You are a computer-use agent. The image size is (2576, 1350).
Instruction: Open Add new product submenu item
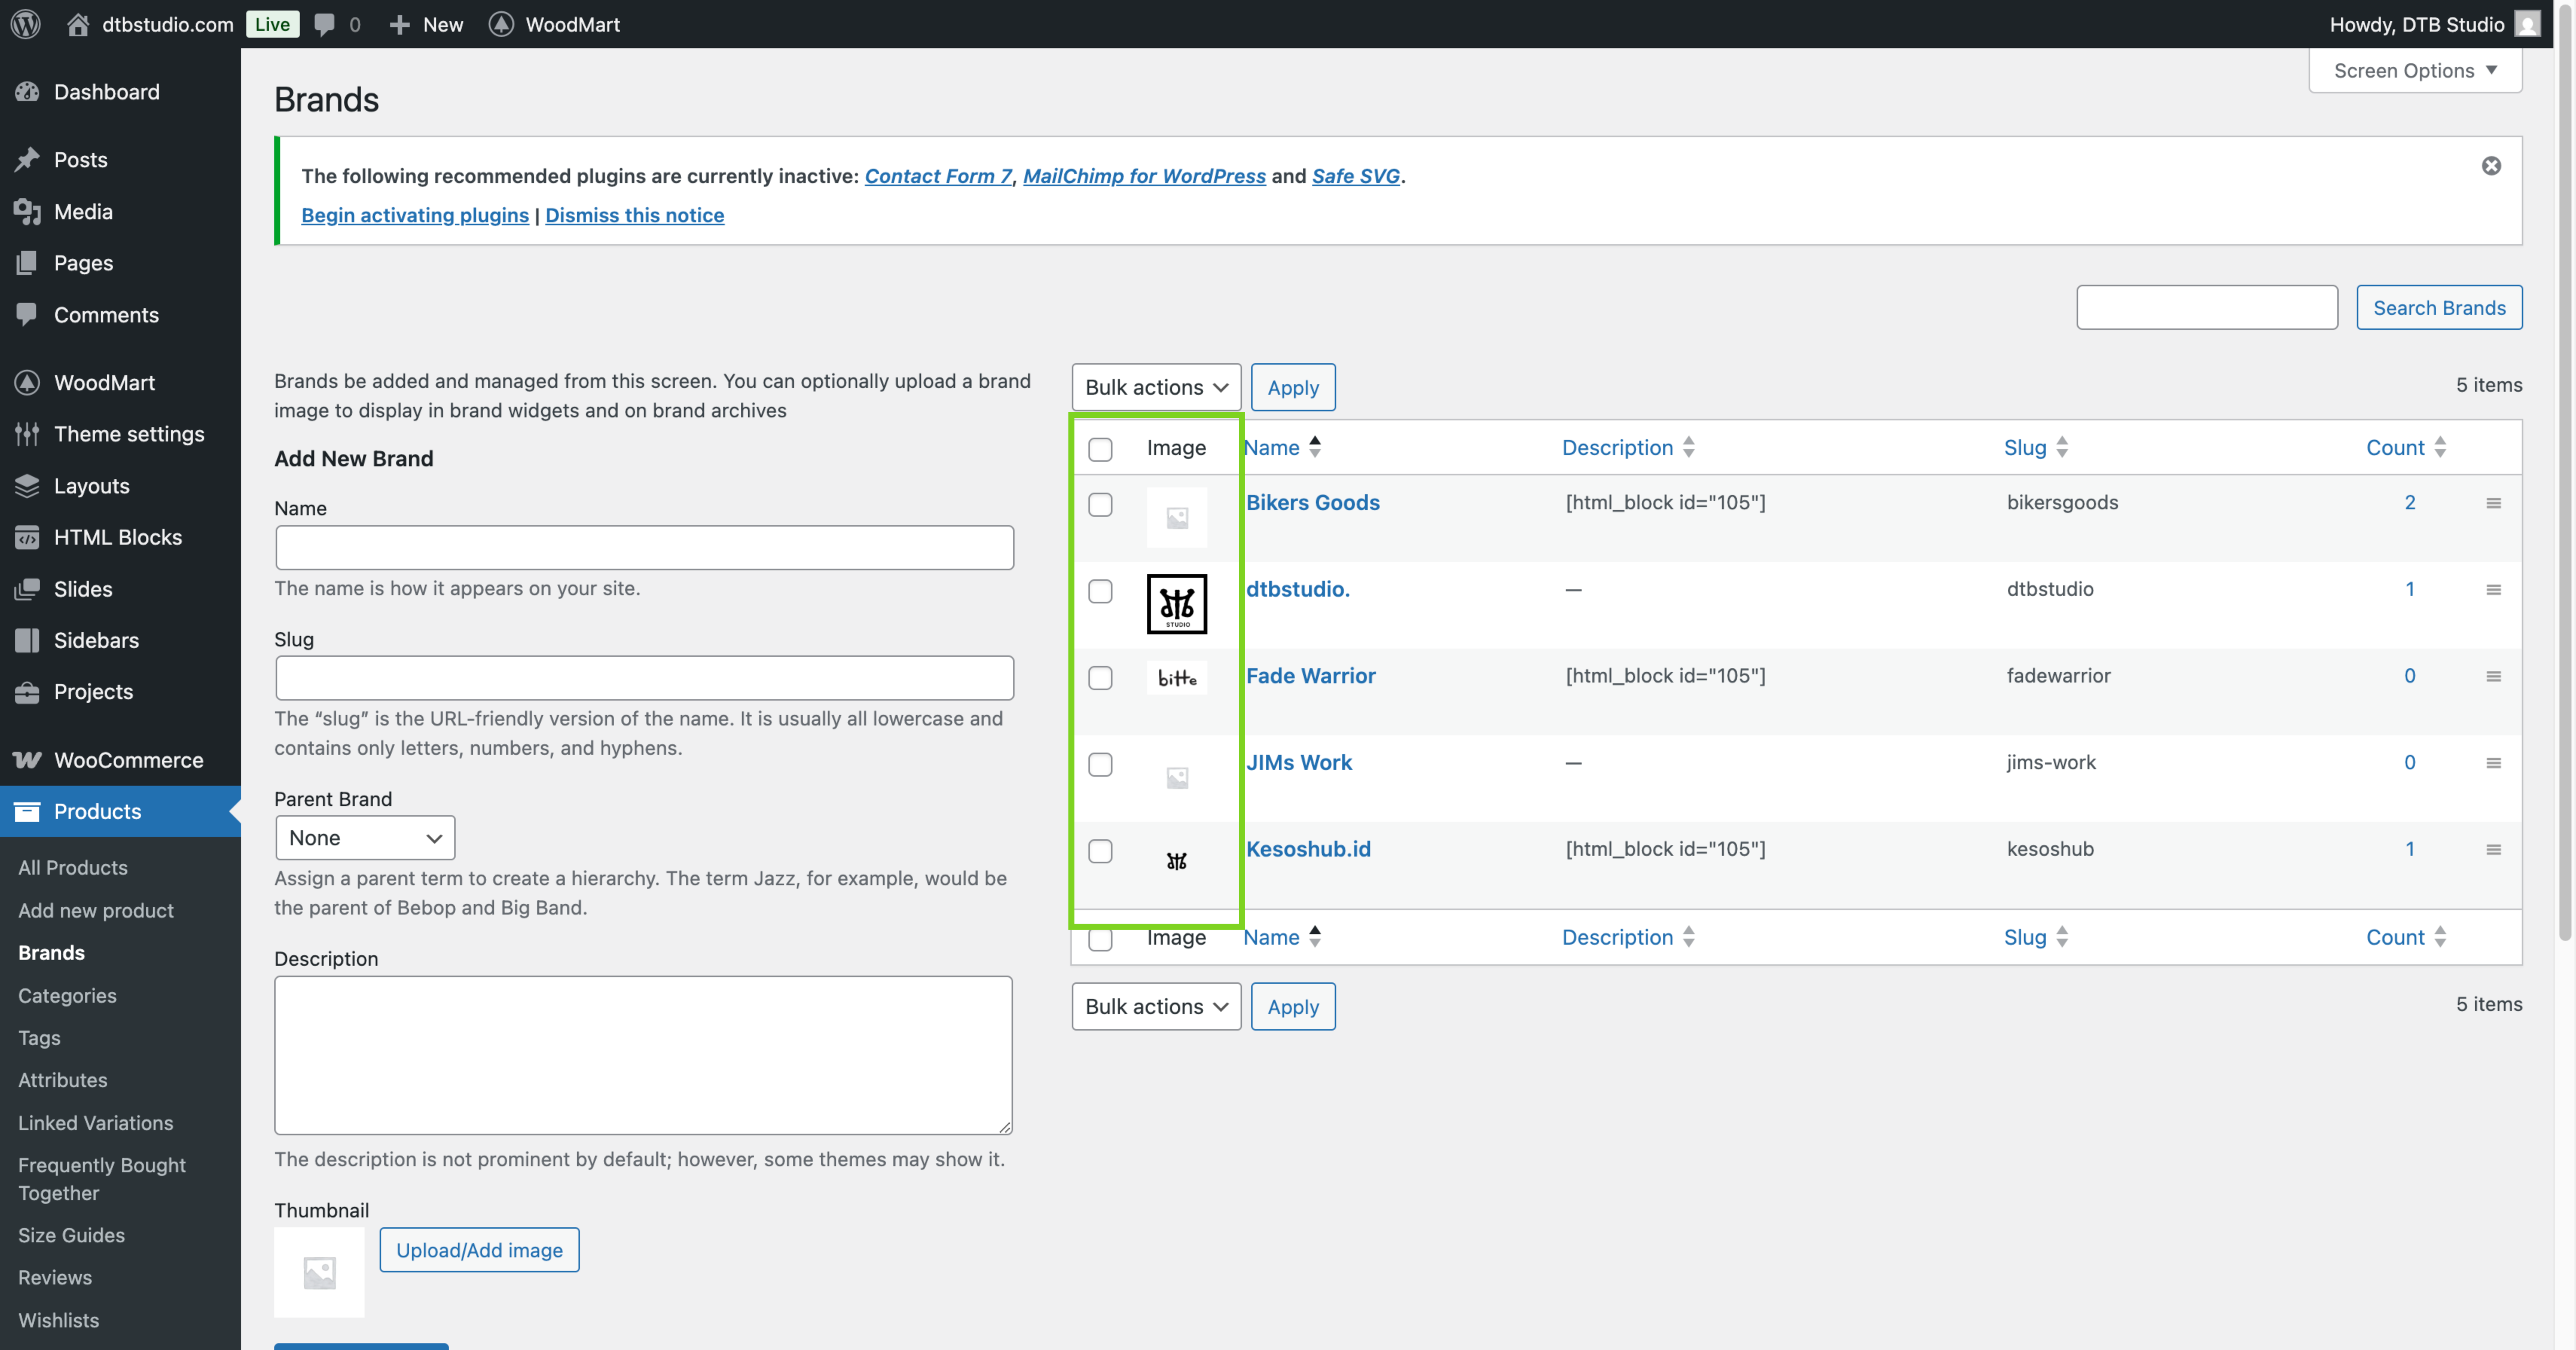[96, 911]
